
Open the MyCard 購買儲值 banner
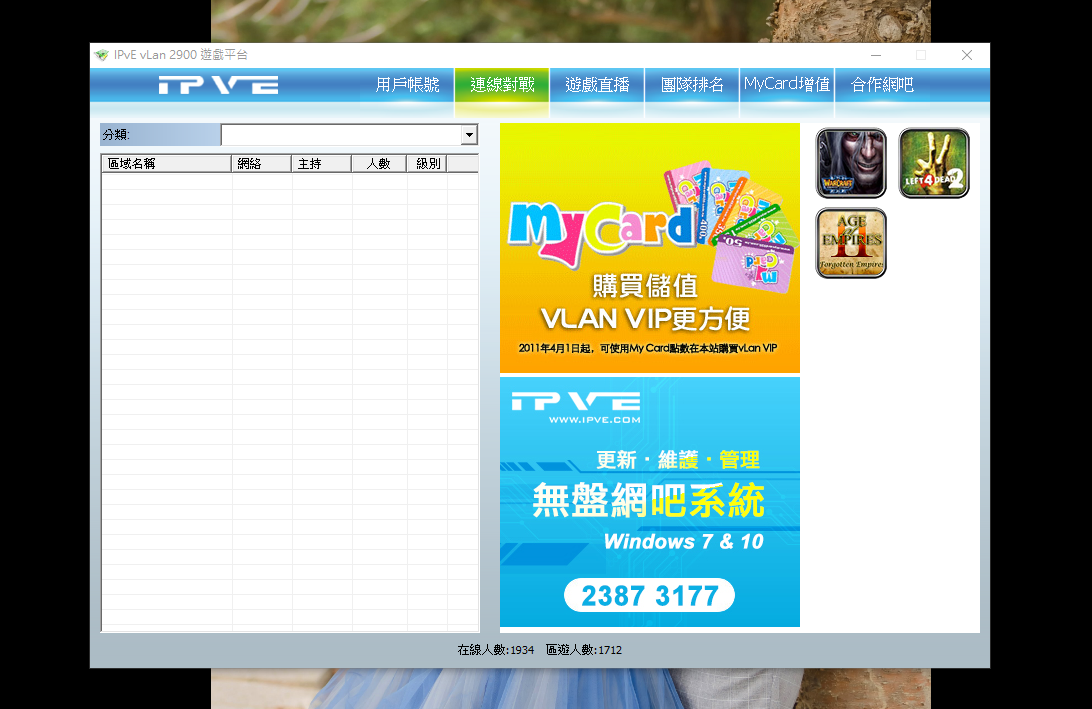click(650, 248)
